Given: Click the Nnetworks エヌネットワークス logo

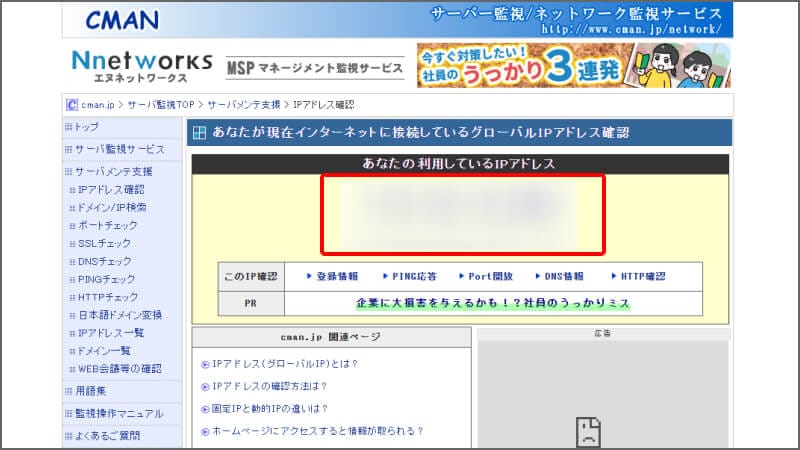Looking at the screenshot, I should (142, 66).
